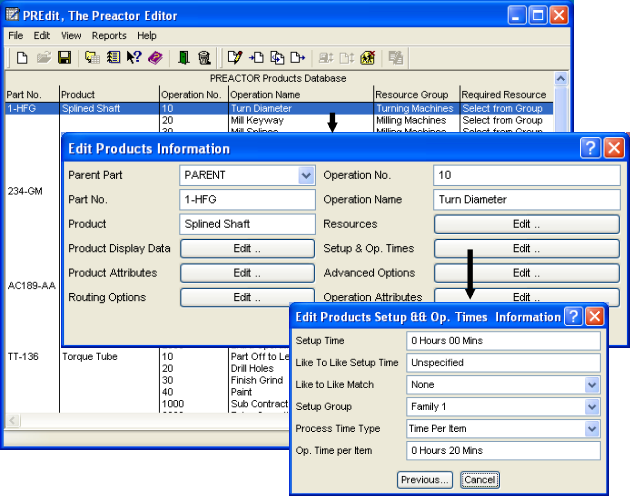The height and width of the screenshot is (496, 630).
Task: Click the Torque Tube product cell
Action: tap(90, 357)
